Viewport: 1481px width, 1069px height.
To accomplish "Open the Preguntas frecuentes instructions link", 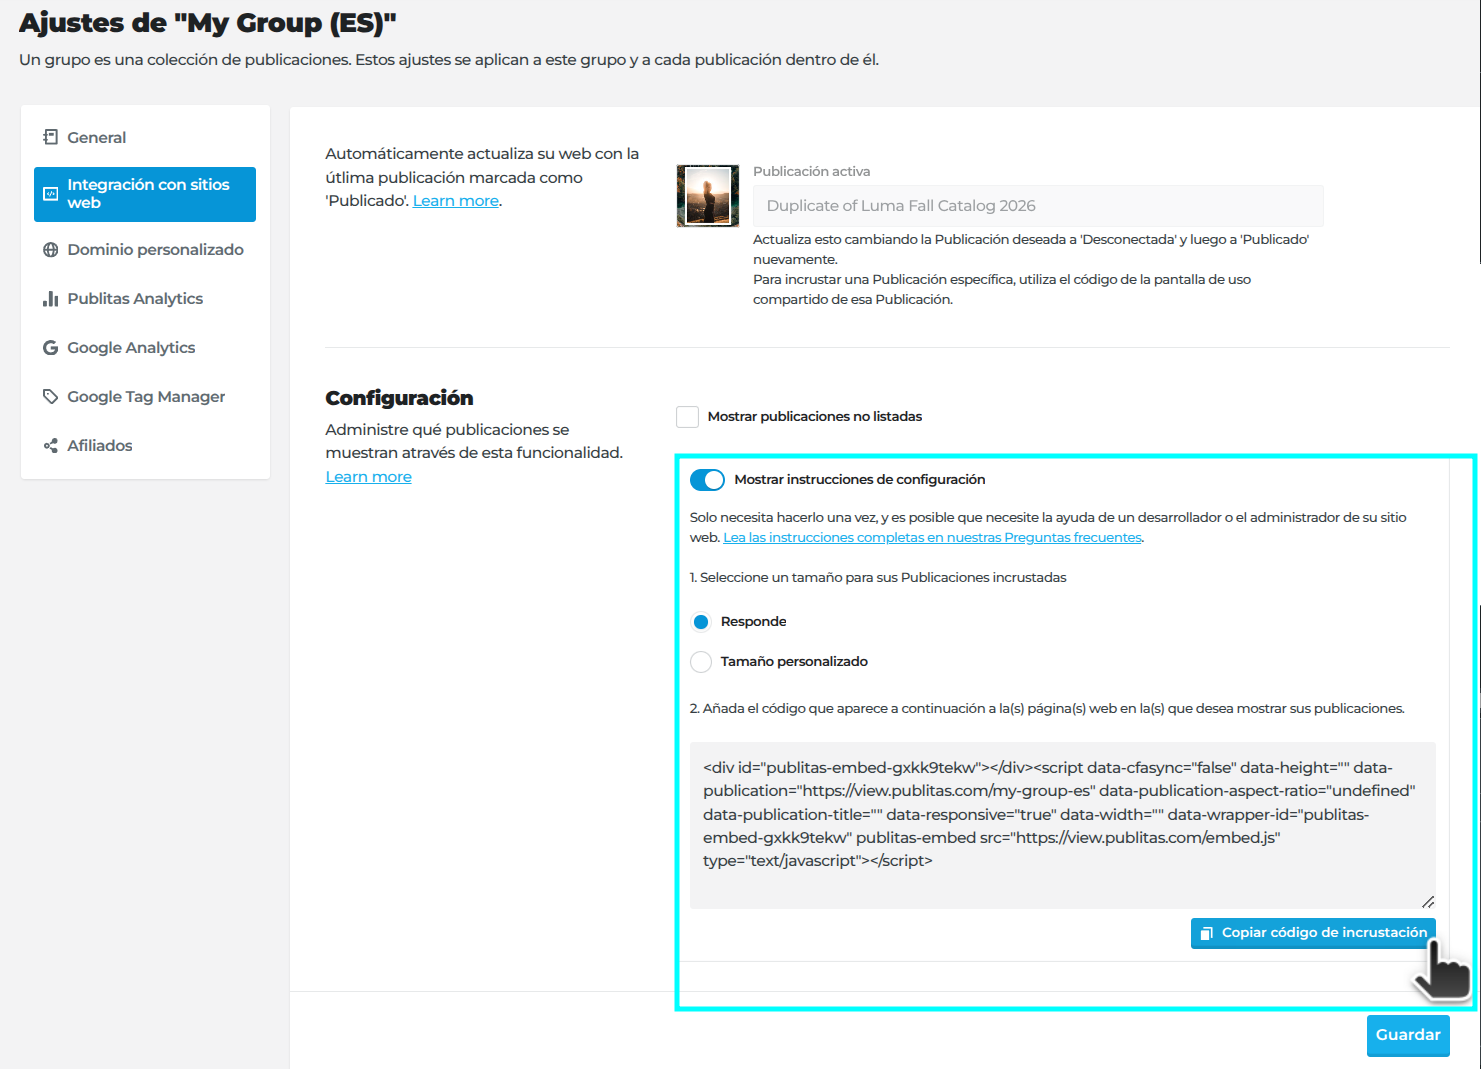I will 932,538.
